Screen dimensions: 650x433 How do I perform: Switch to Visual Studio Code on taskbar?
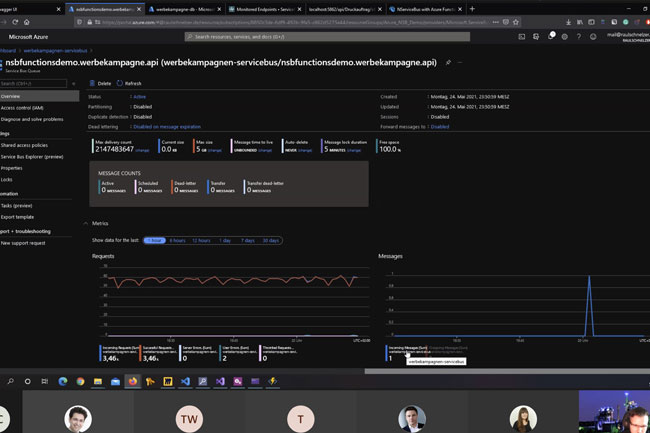coord(185,381)
